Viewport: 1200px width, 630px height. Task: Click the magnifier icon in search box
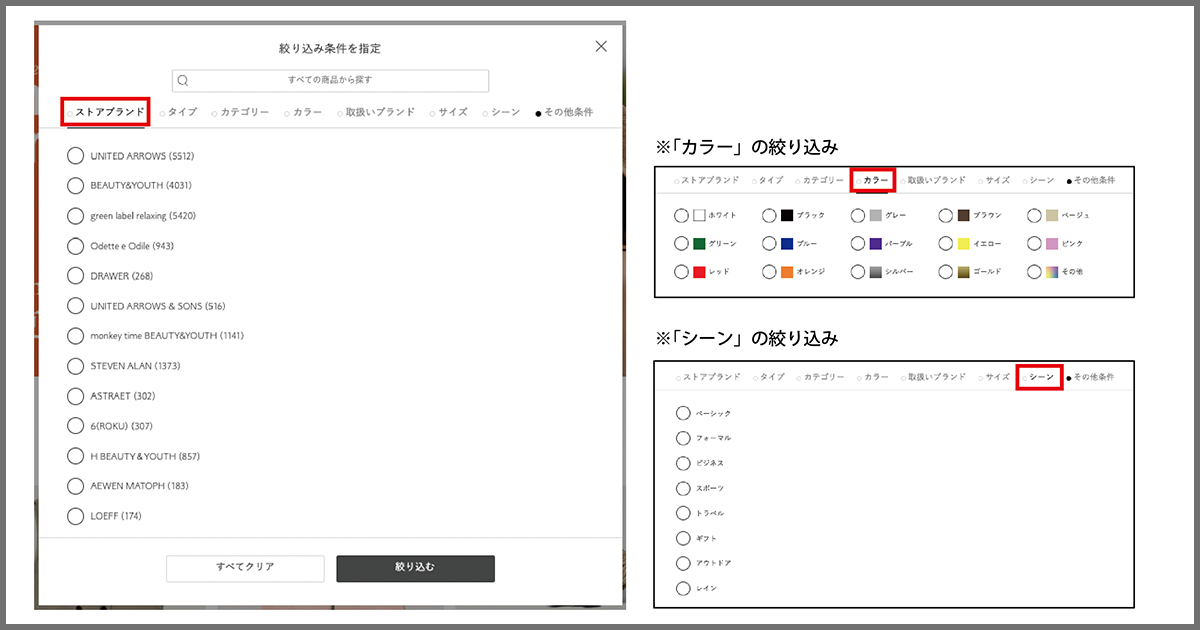tap(183, 80)
